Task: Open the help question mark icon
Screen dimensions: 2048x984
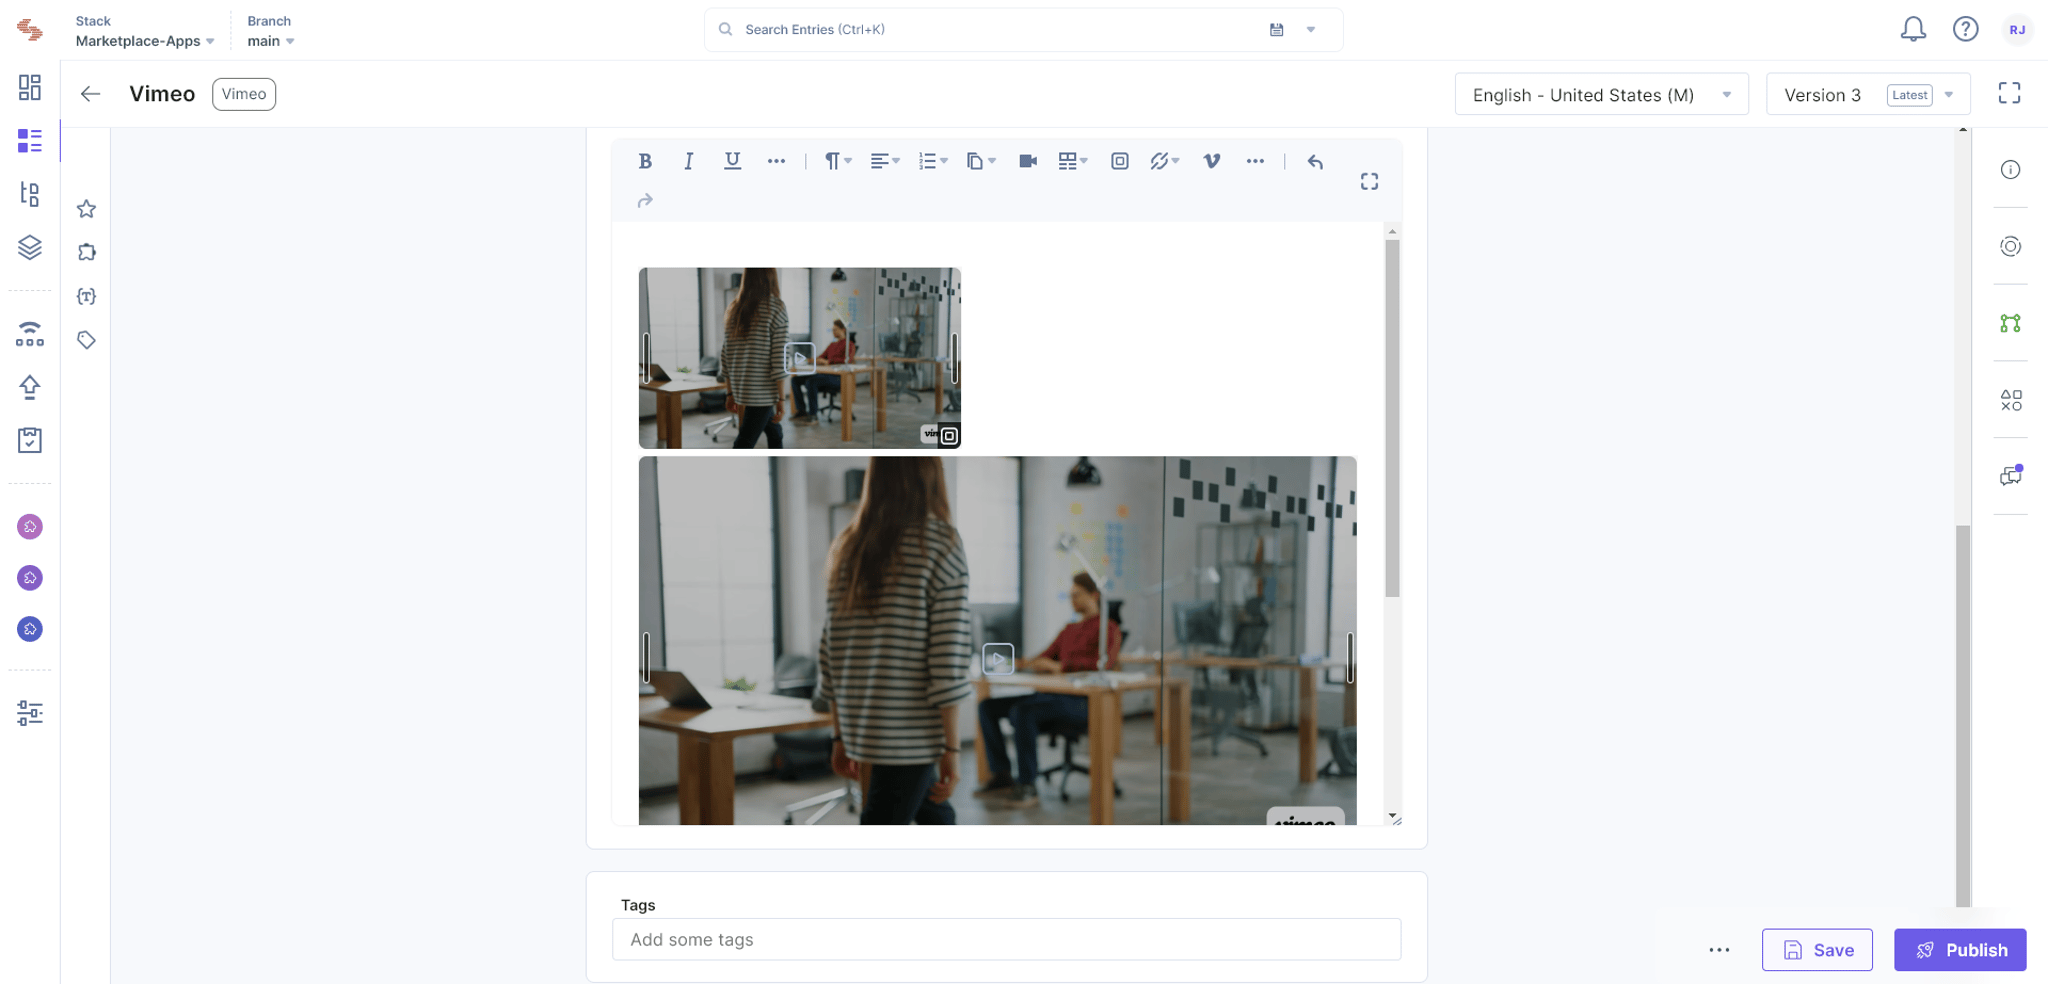Action: (1965, 29)
